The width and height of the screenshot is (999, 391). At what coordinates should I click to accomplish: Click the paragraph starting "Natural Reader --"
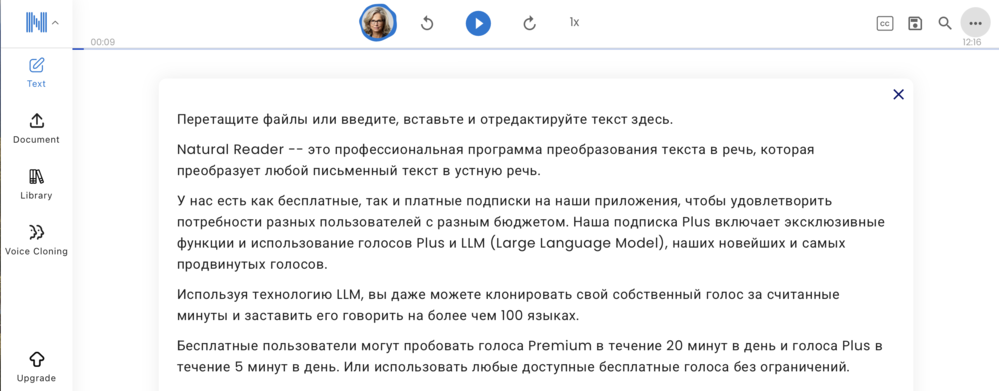[x=496, y=160]
